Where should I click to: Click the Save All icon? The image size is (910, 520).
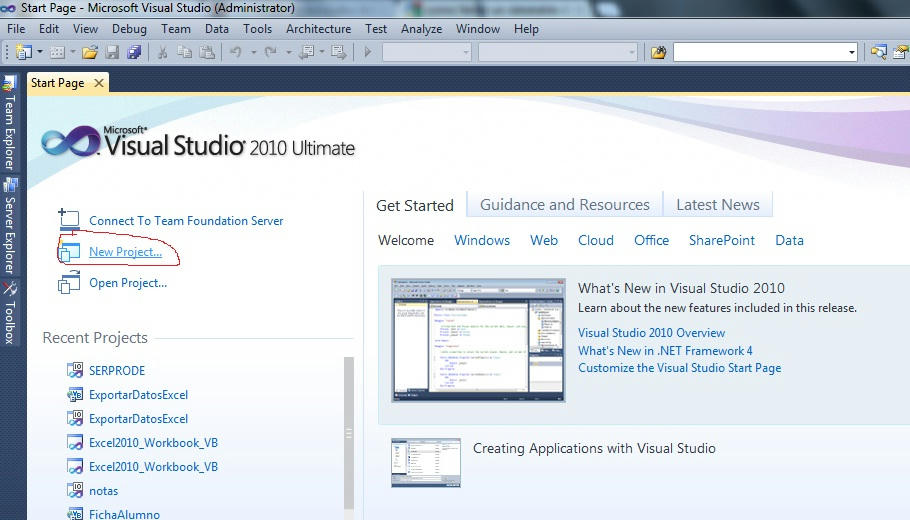(x=134, y=53)
